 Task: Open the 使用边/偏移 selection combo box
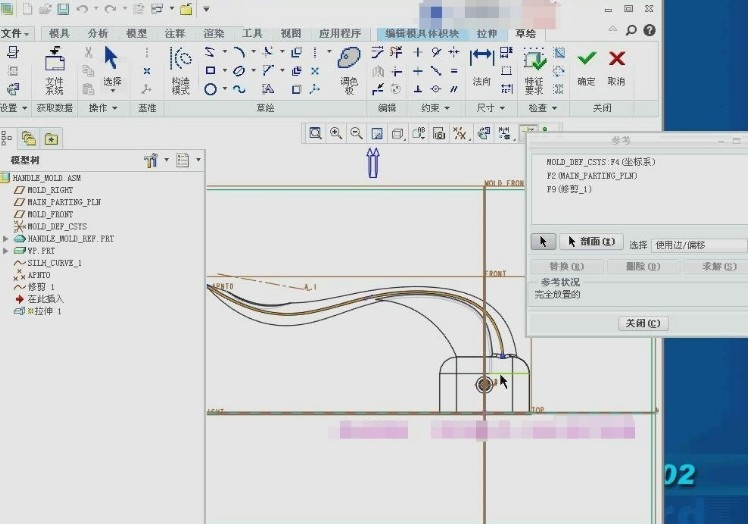(699, 245)
